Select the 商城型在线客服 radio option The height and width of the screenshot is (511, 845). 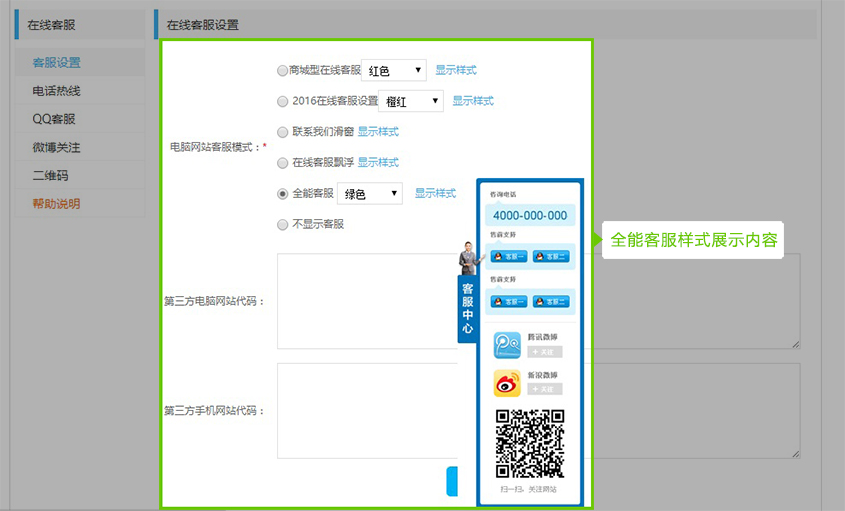click(x=282, y=71)
